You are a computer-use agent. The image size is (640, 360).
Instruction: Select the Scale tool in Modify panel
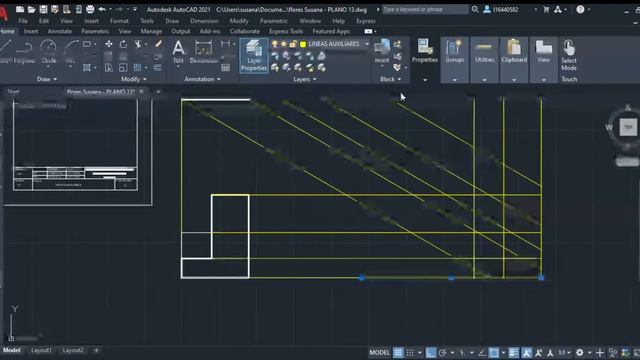coord(123,67)
